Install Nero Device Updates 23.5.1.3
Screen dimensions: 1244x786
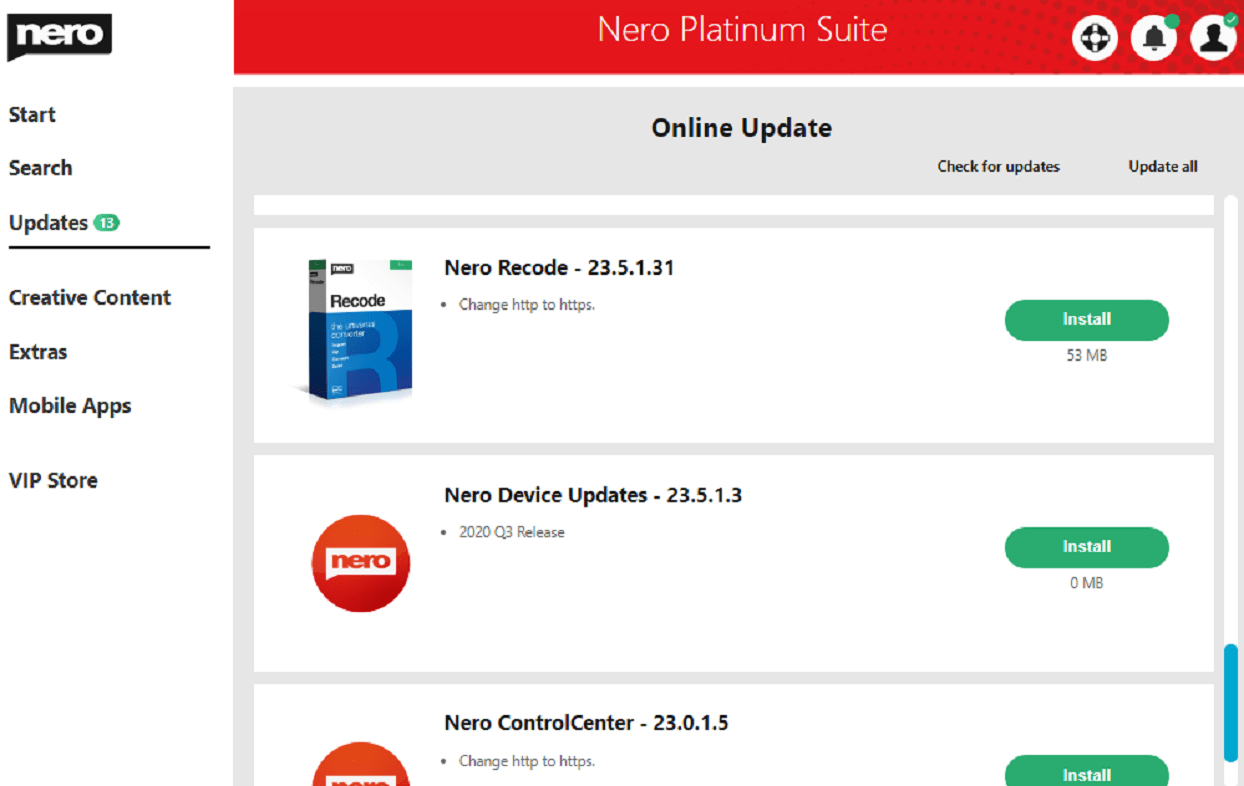click(x=1087, y=547)
